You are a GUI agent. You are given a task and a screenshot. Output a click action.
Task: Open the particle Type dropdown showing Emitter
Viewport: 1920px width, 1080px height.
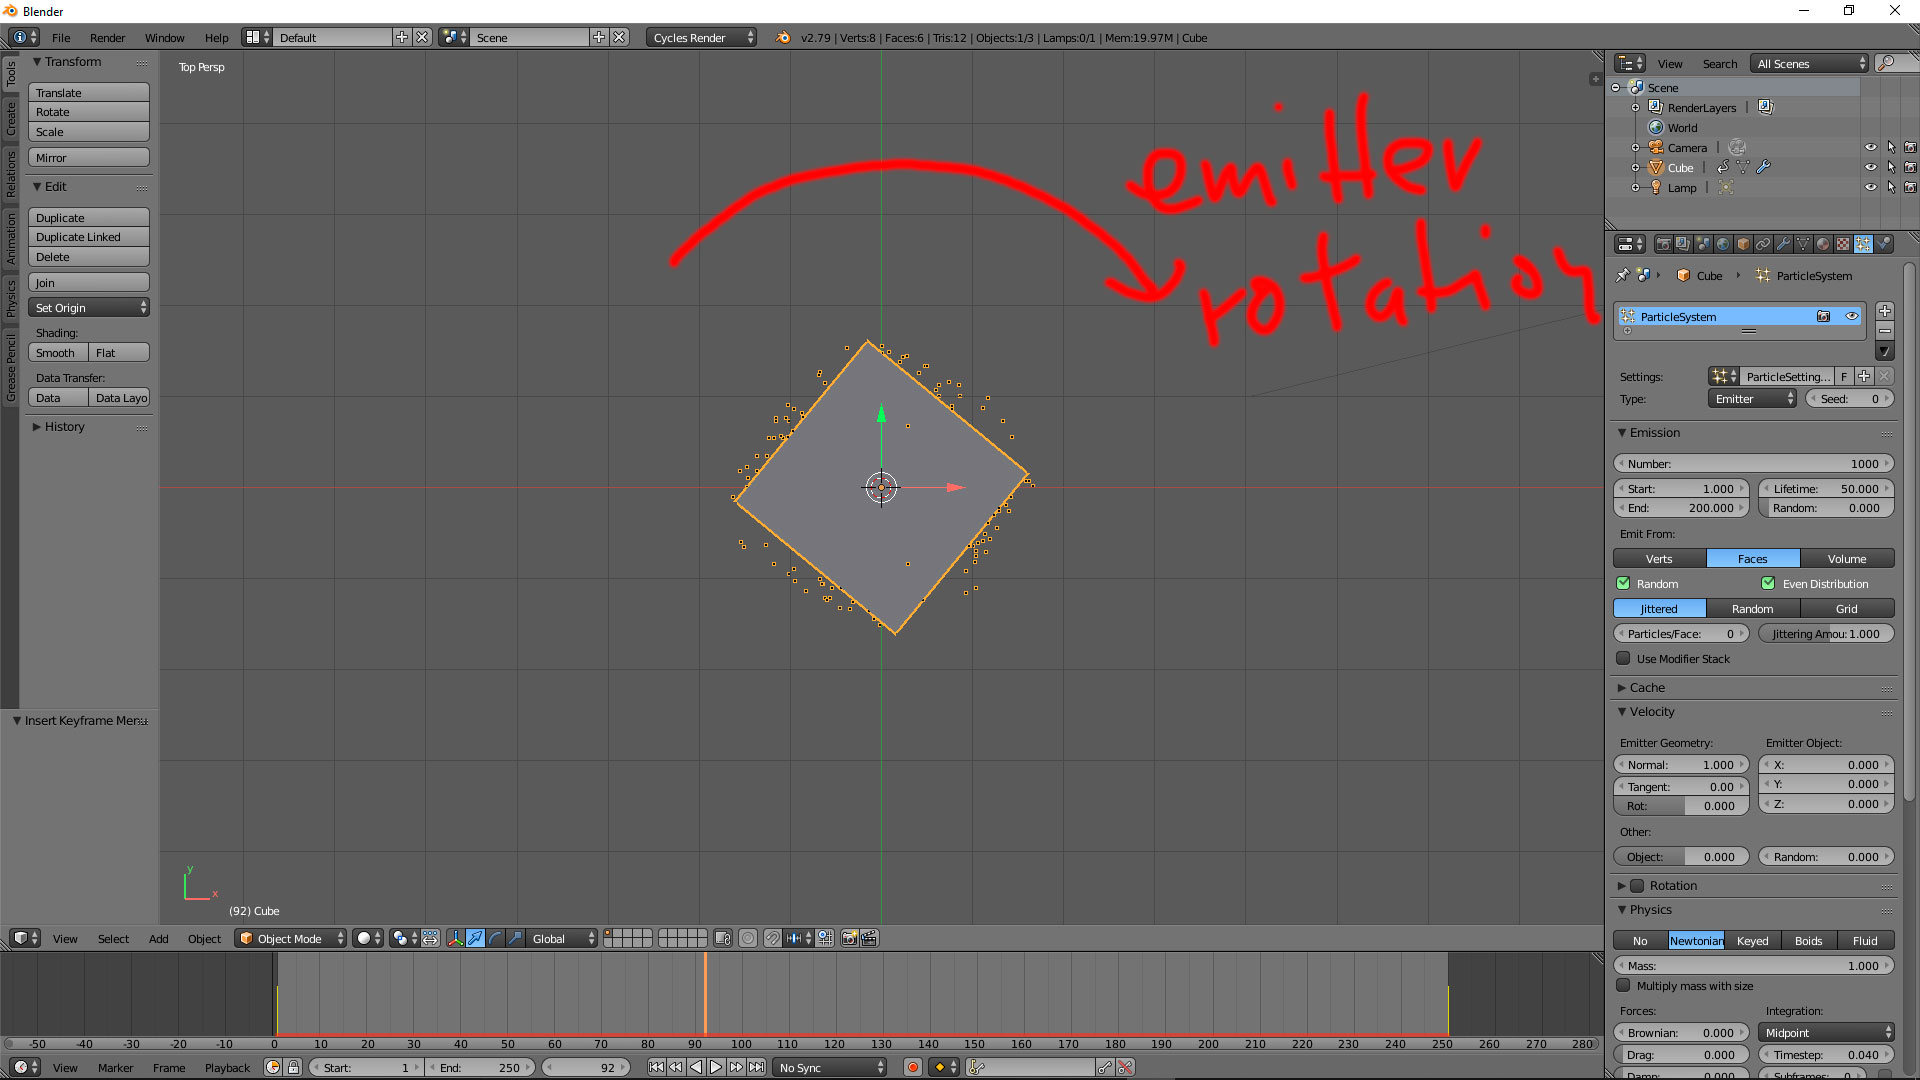pyautogui.click(x=1751, y=398)
